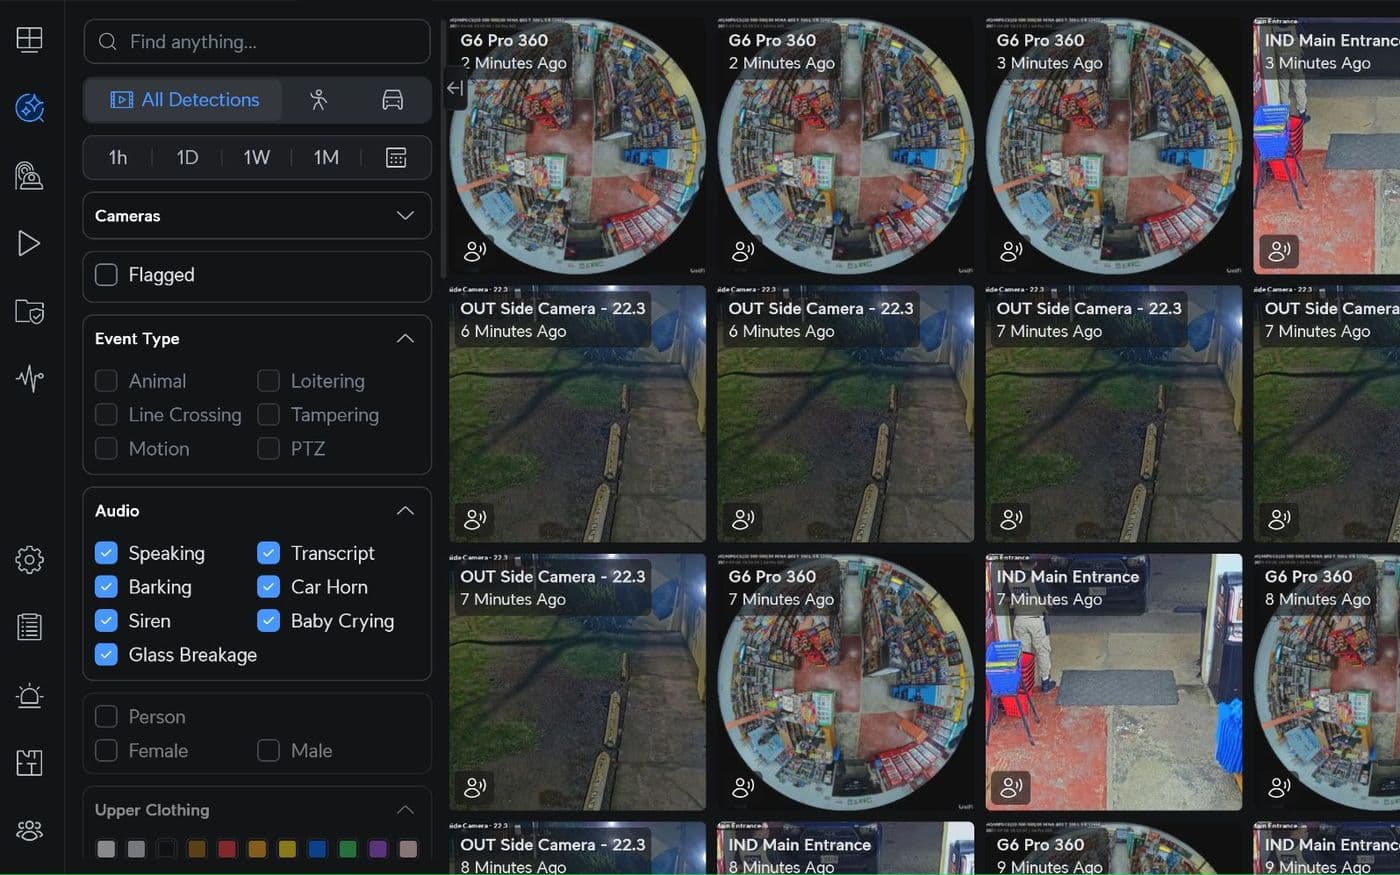
Task: Check the Motion event type
Action: pos(106,448)
